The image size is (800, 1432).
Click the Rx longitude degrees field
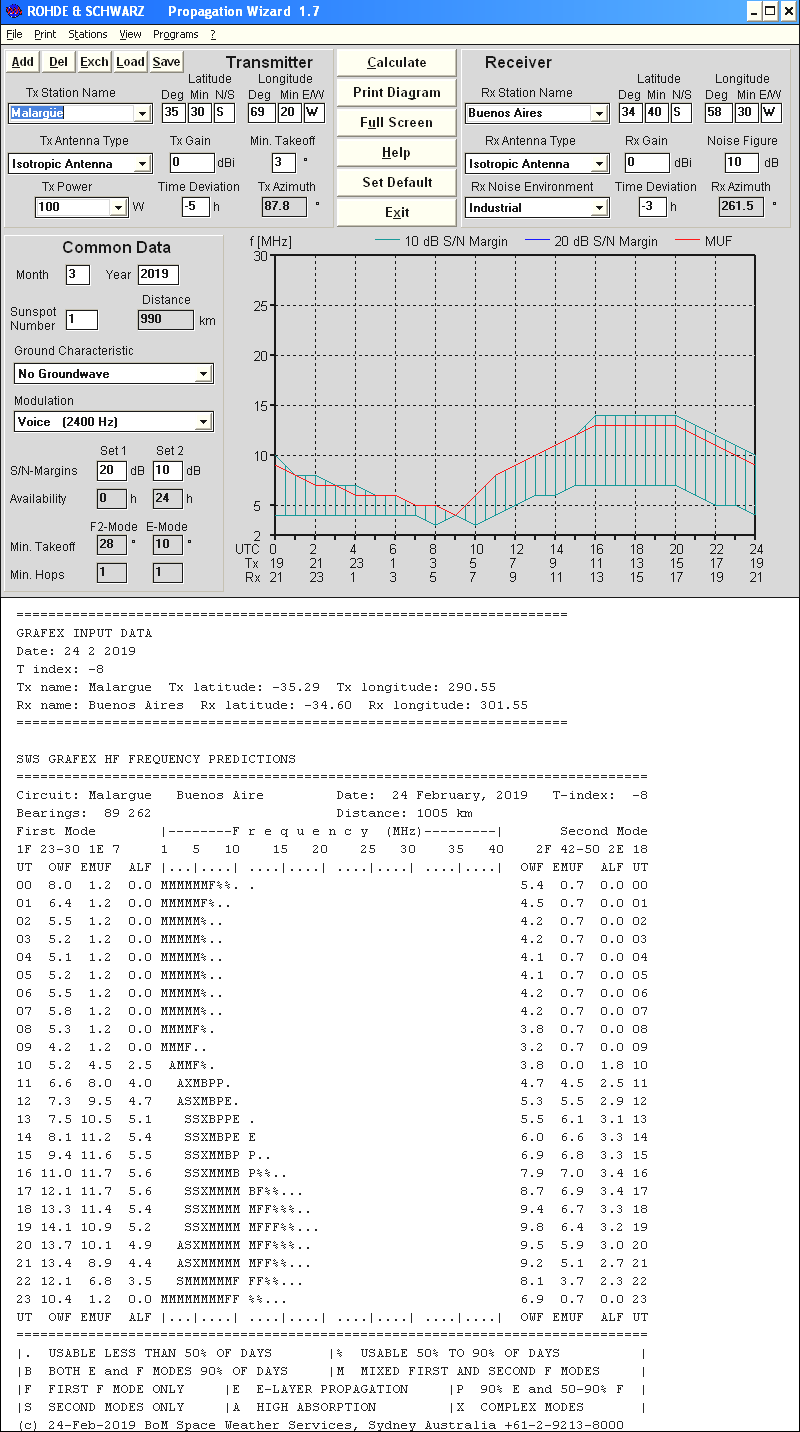click(719, 112)
